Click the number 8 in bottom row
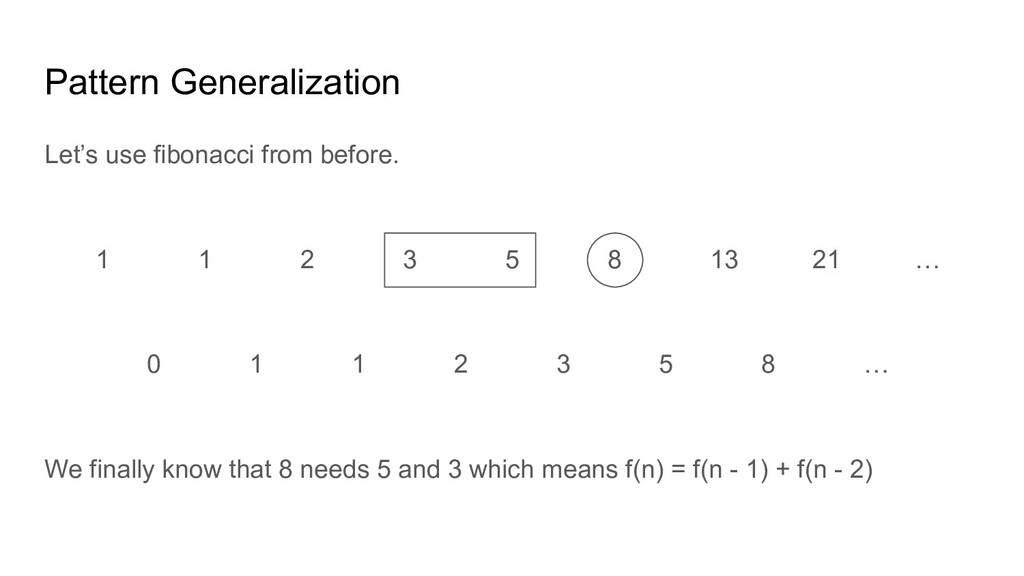Screen dimensions: 1024x576 768,364
